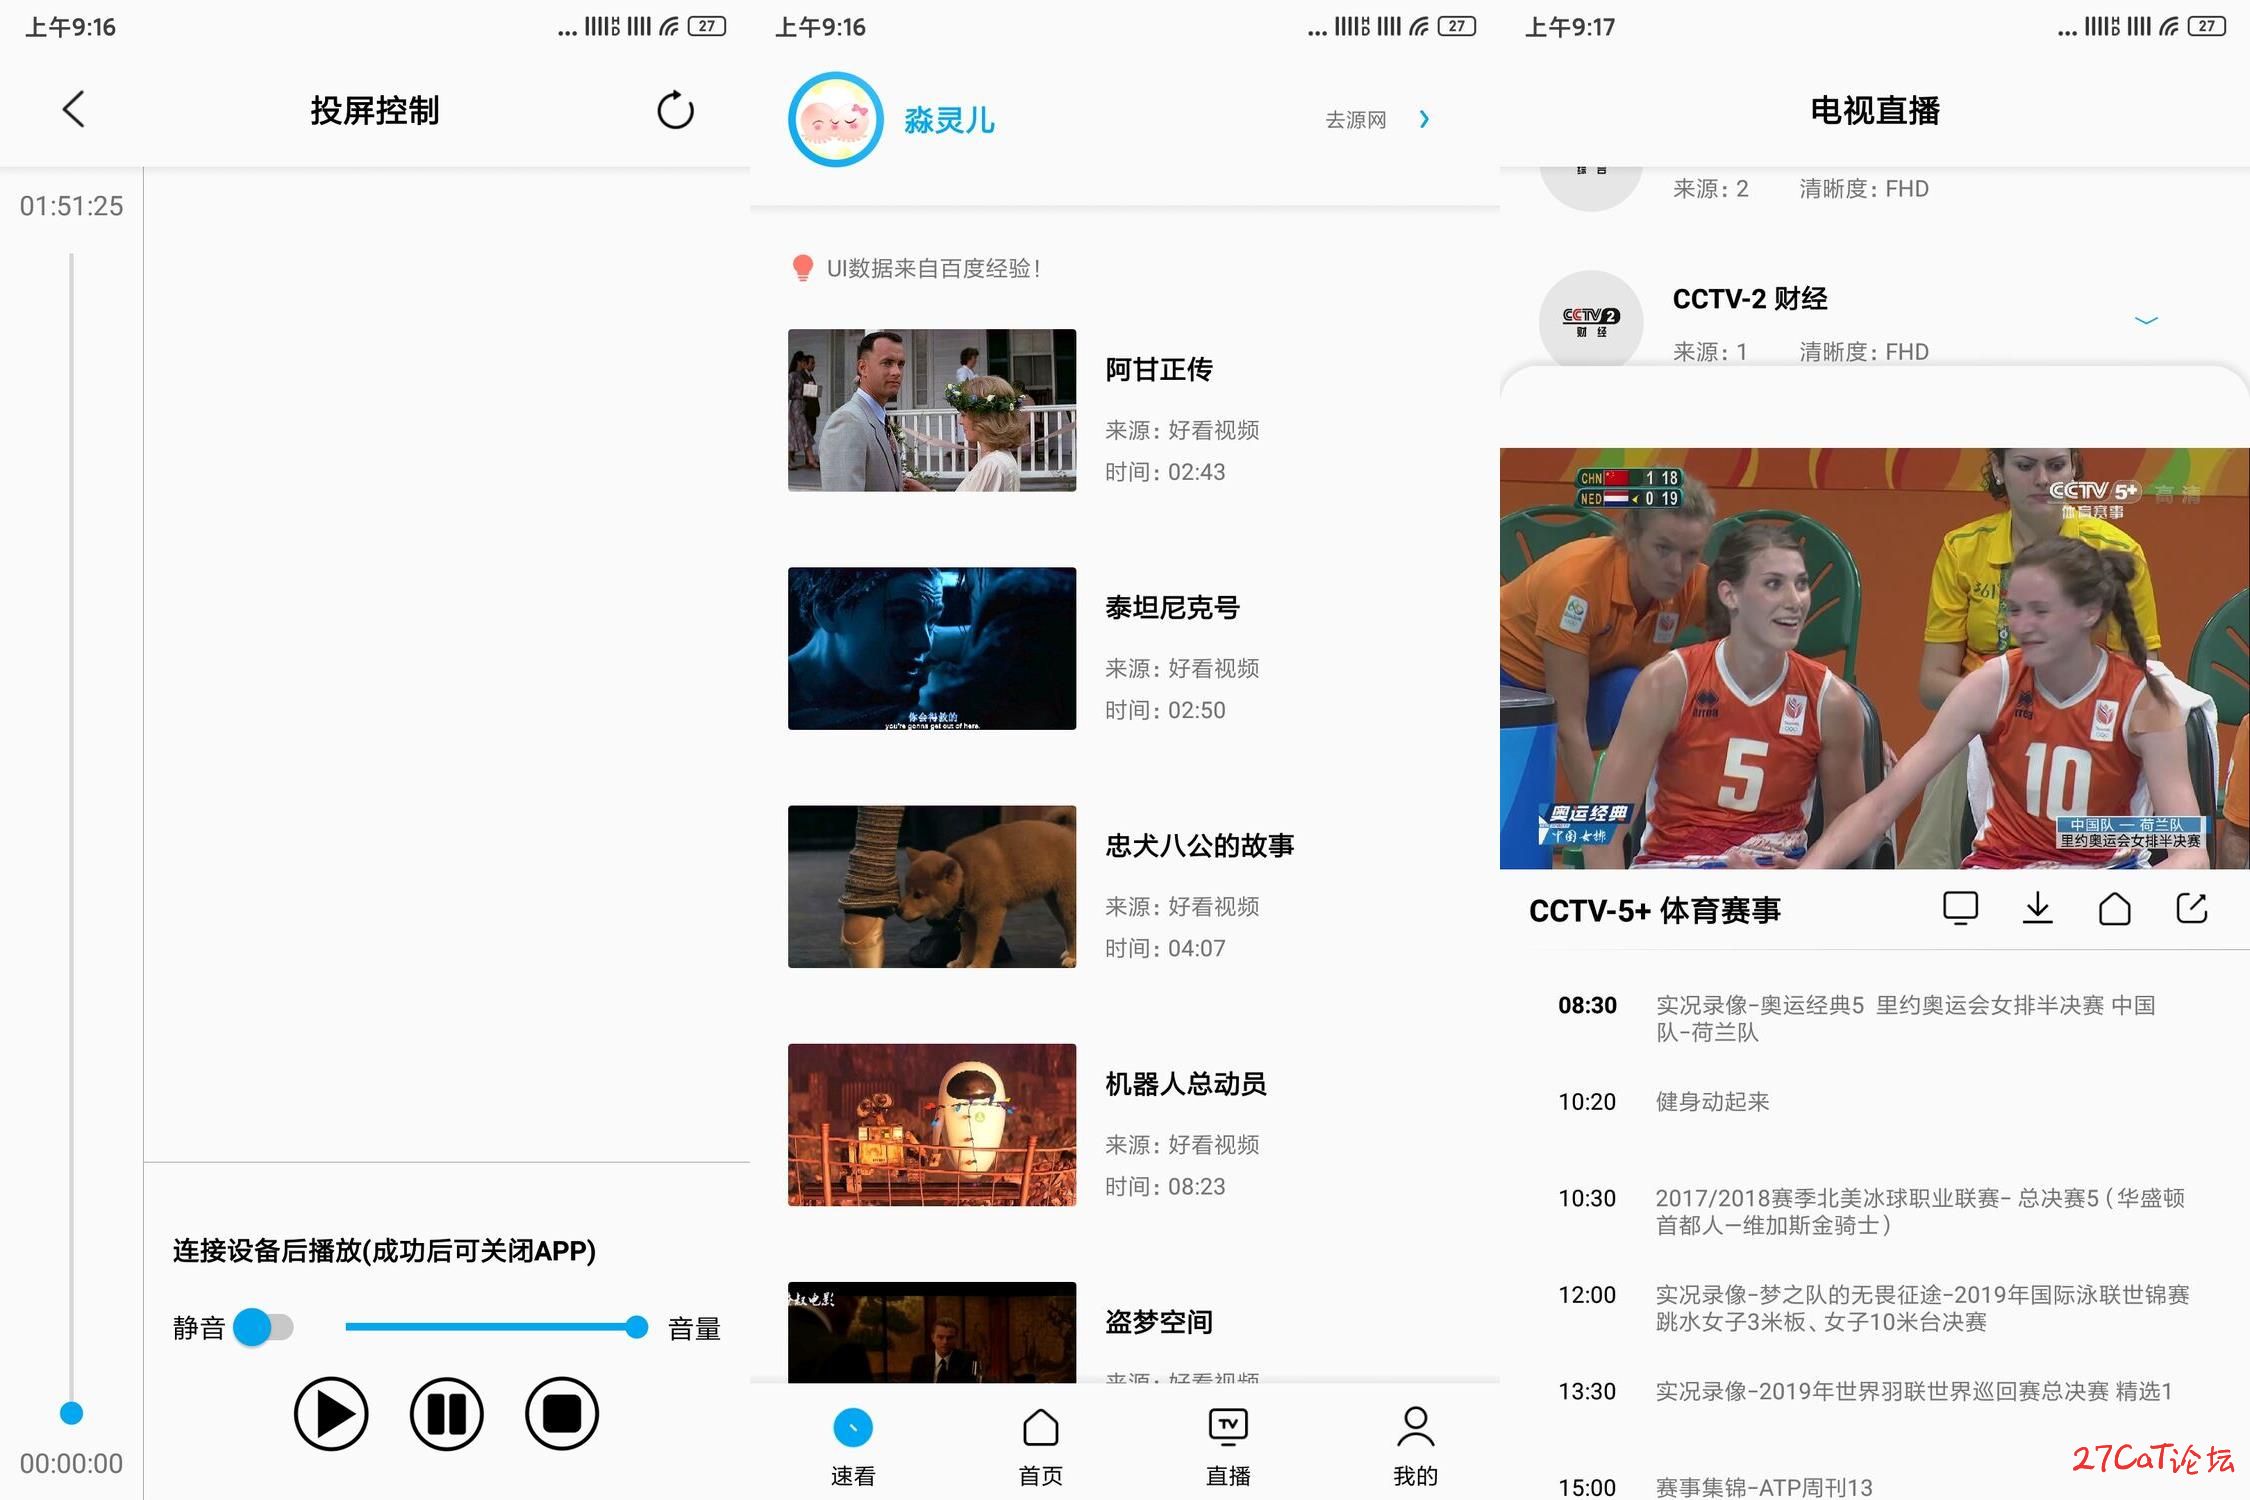Click the CCTV-2 财经 channel name
The height and width of the screenshot is (1500, 2250).
pyautogui.click(x=1750, y=298)
